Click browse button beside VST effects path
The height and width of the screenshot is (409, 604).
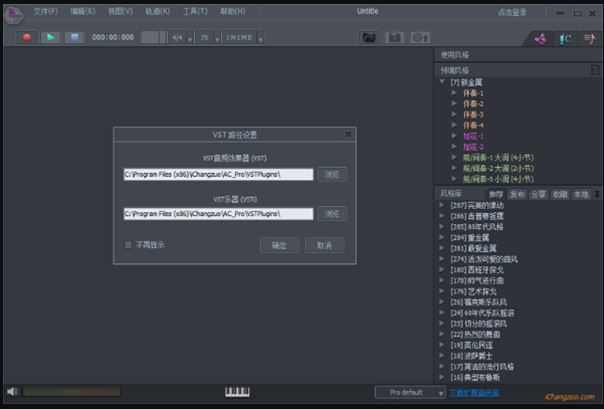pos(332,174)
